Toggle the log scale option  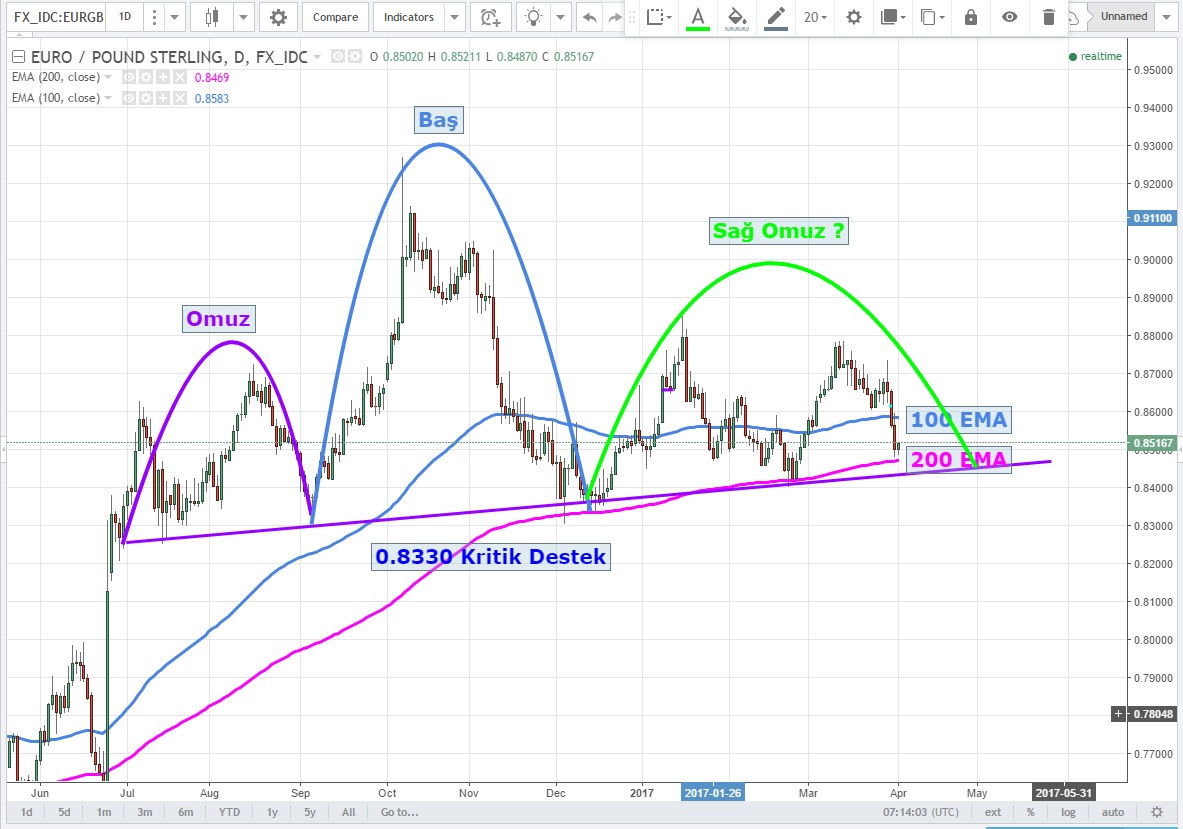(1068, 812)
